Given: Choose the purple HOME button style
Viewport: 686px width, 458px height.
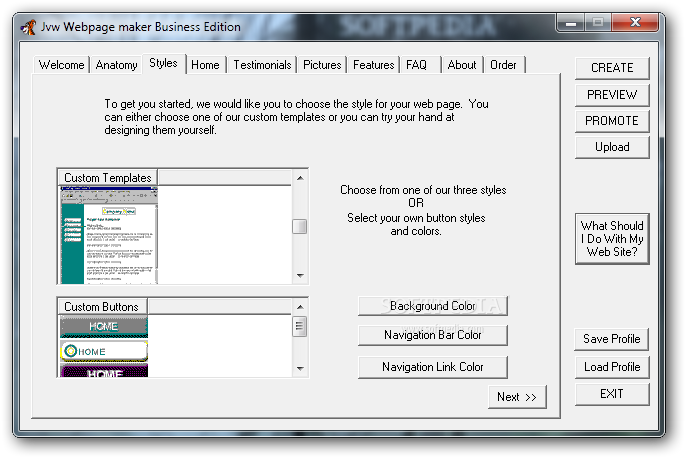Looking at the screenshot, I should [x=104, y=371].
